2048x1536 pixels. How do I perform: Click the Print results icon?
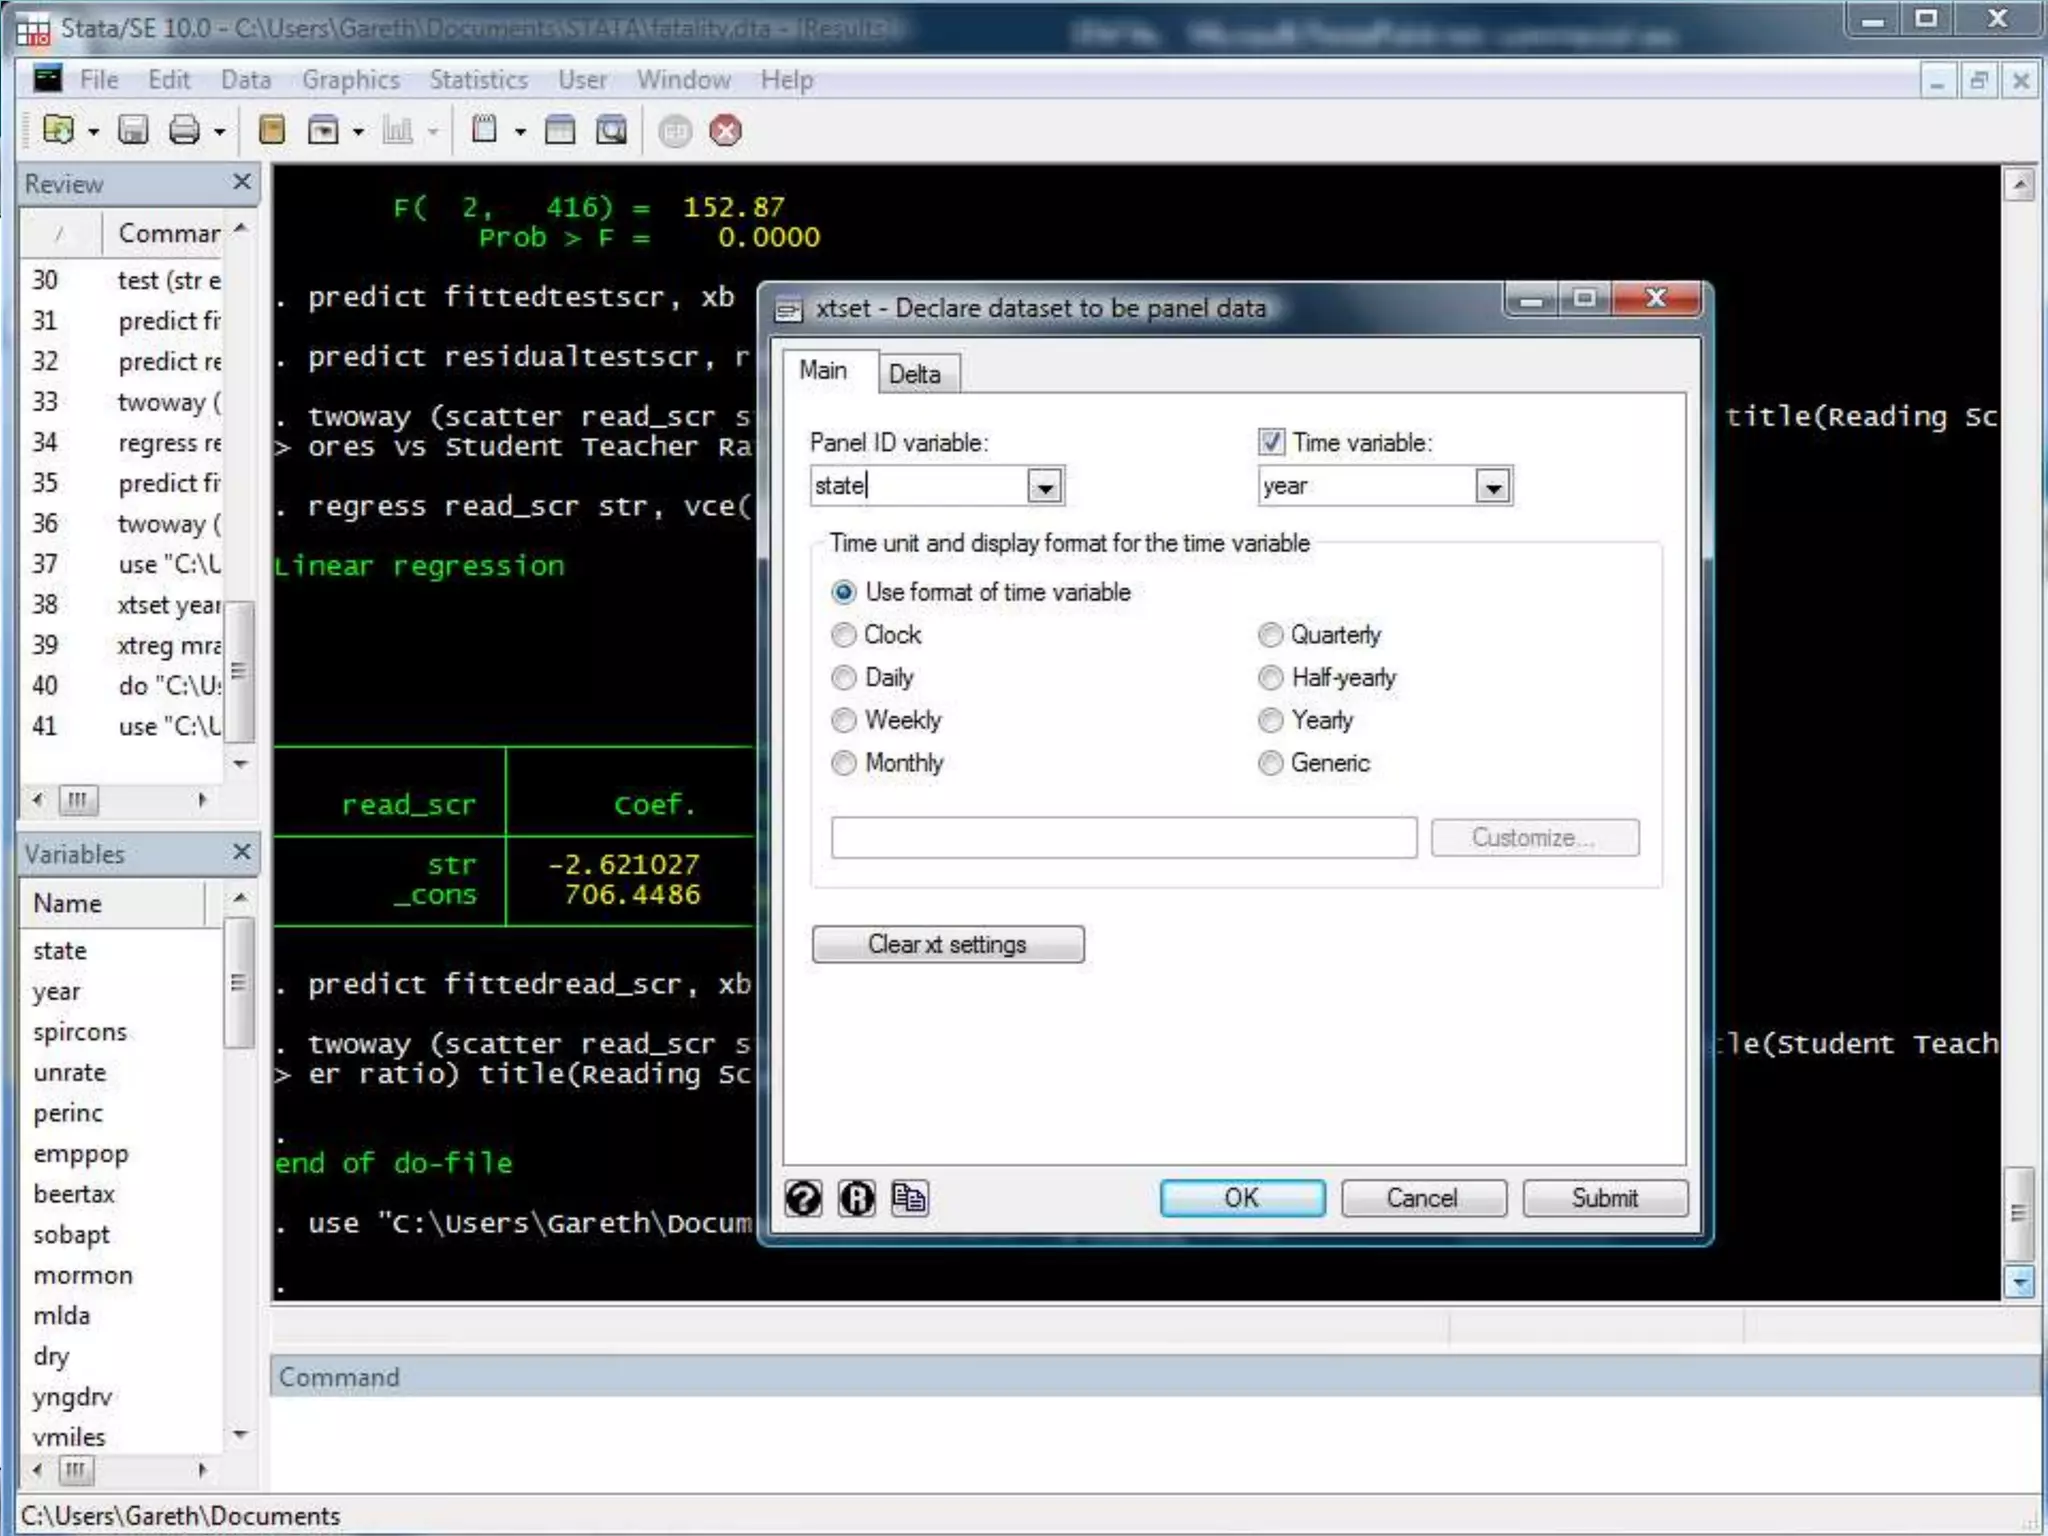(x=184, y=130)
